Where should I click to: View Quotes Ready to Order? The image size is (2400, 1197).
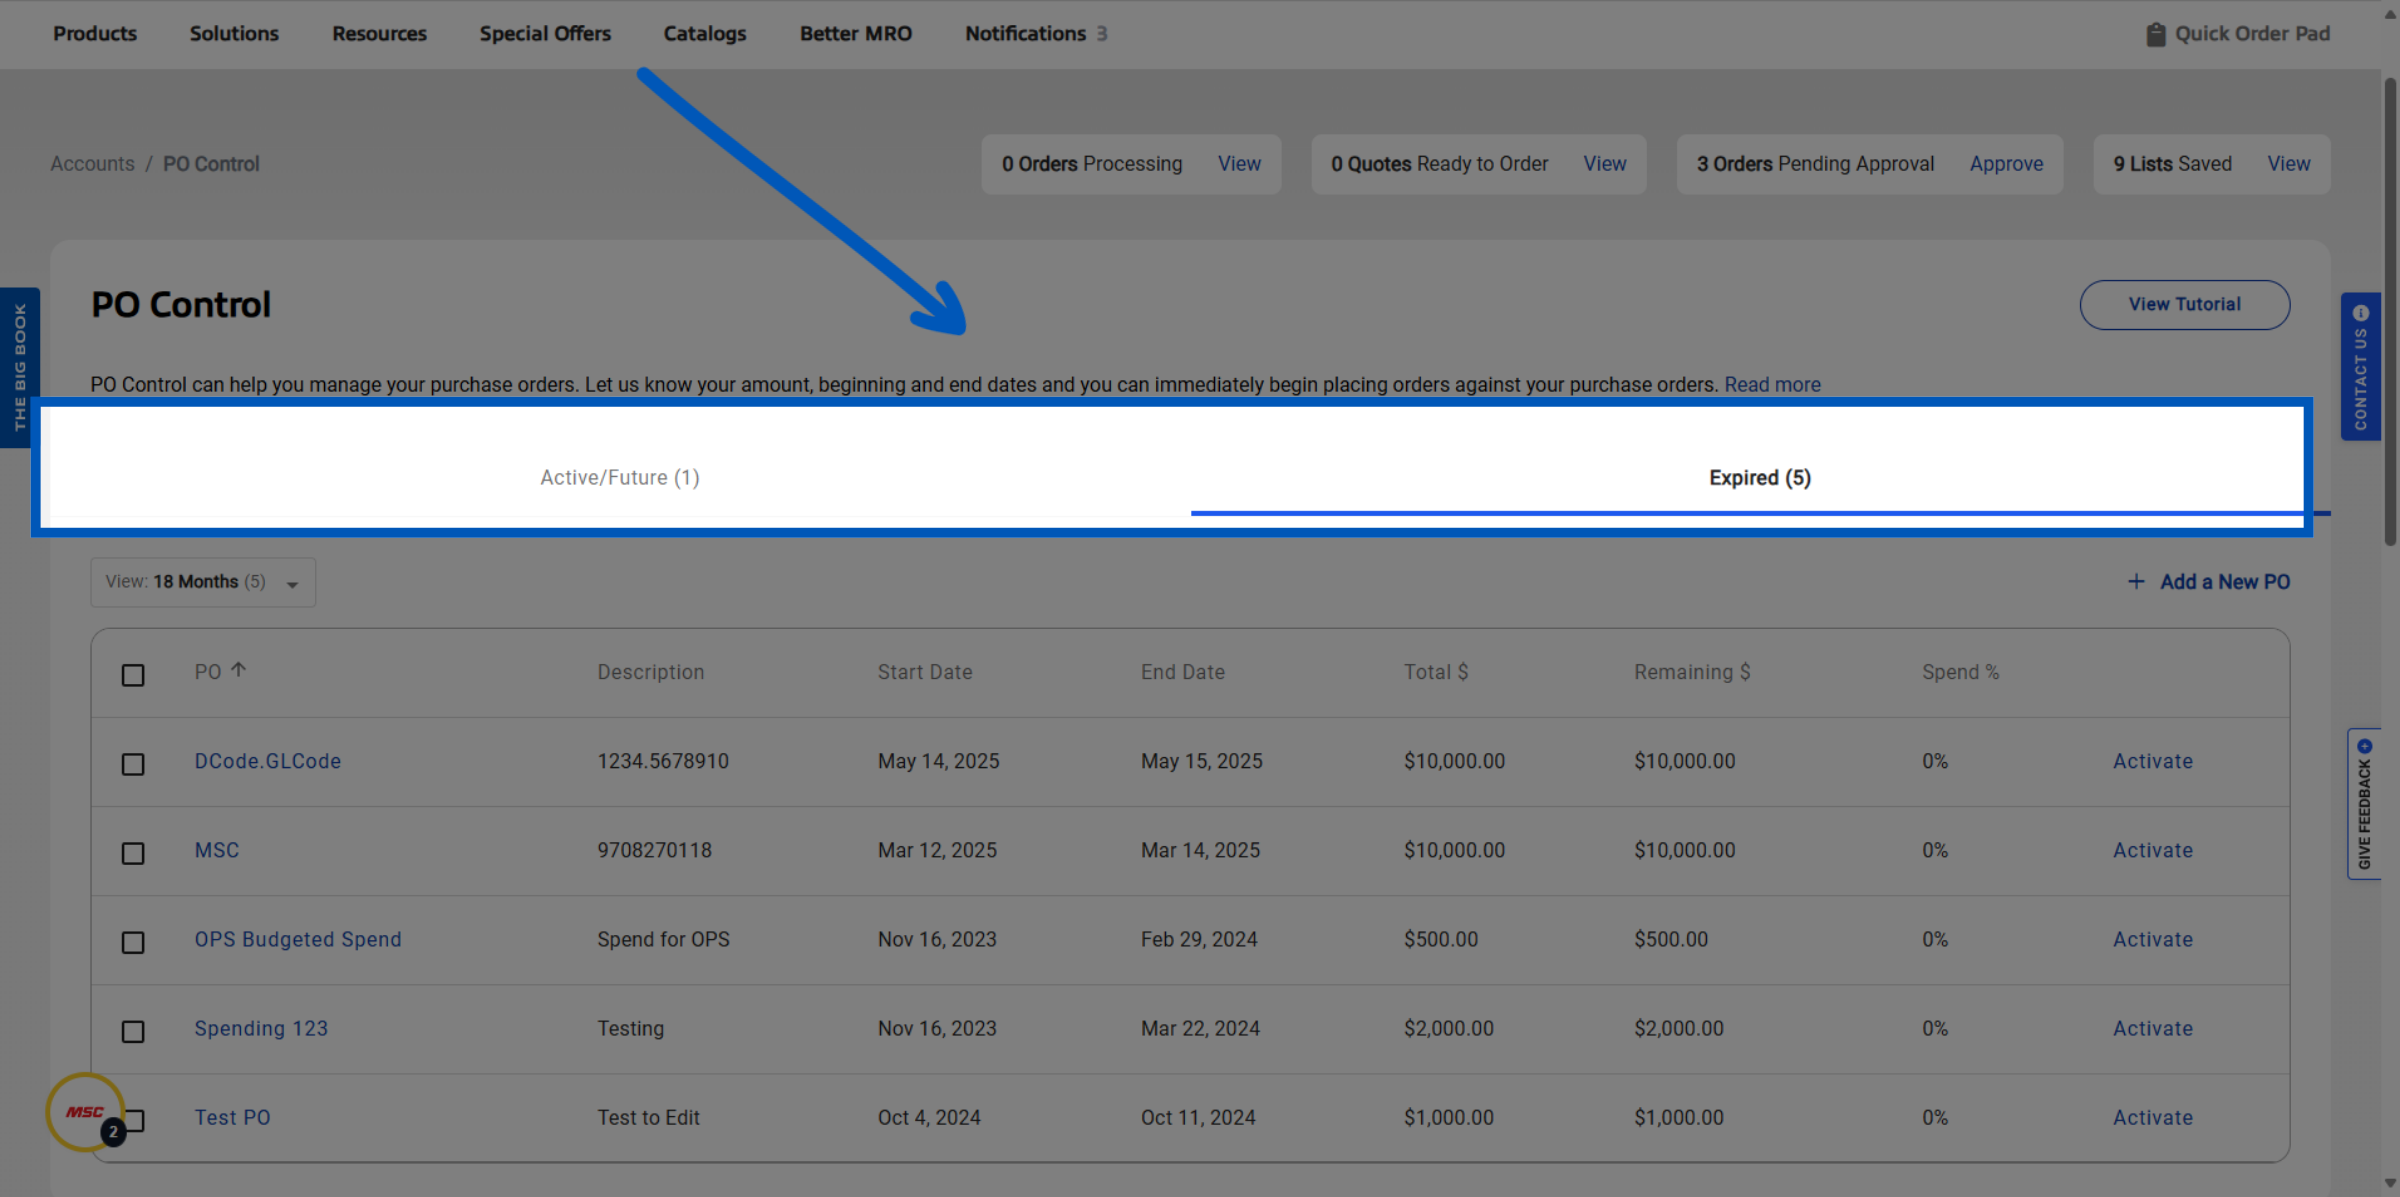click(x=1604, y=164)
